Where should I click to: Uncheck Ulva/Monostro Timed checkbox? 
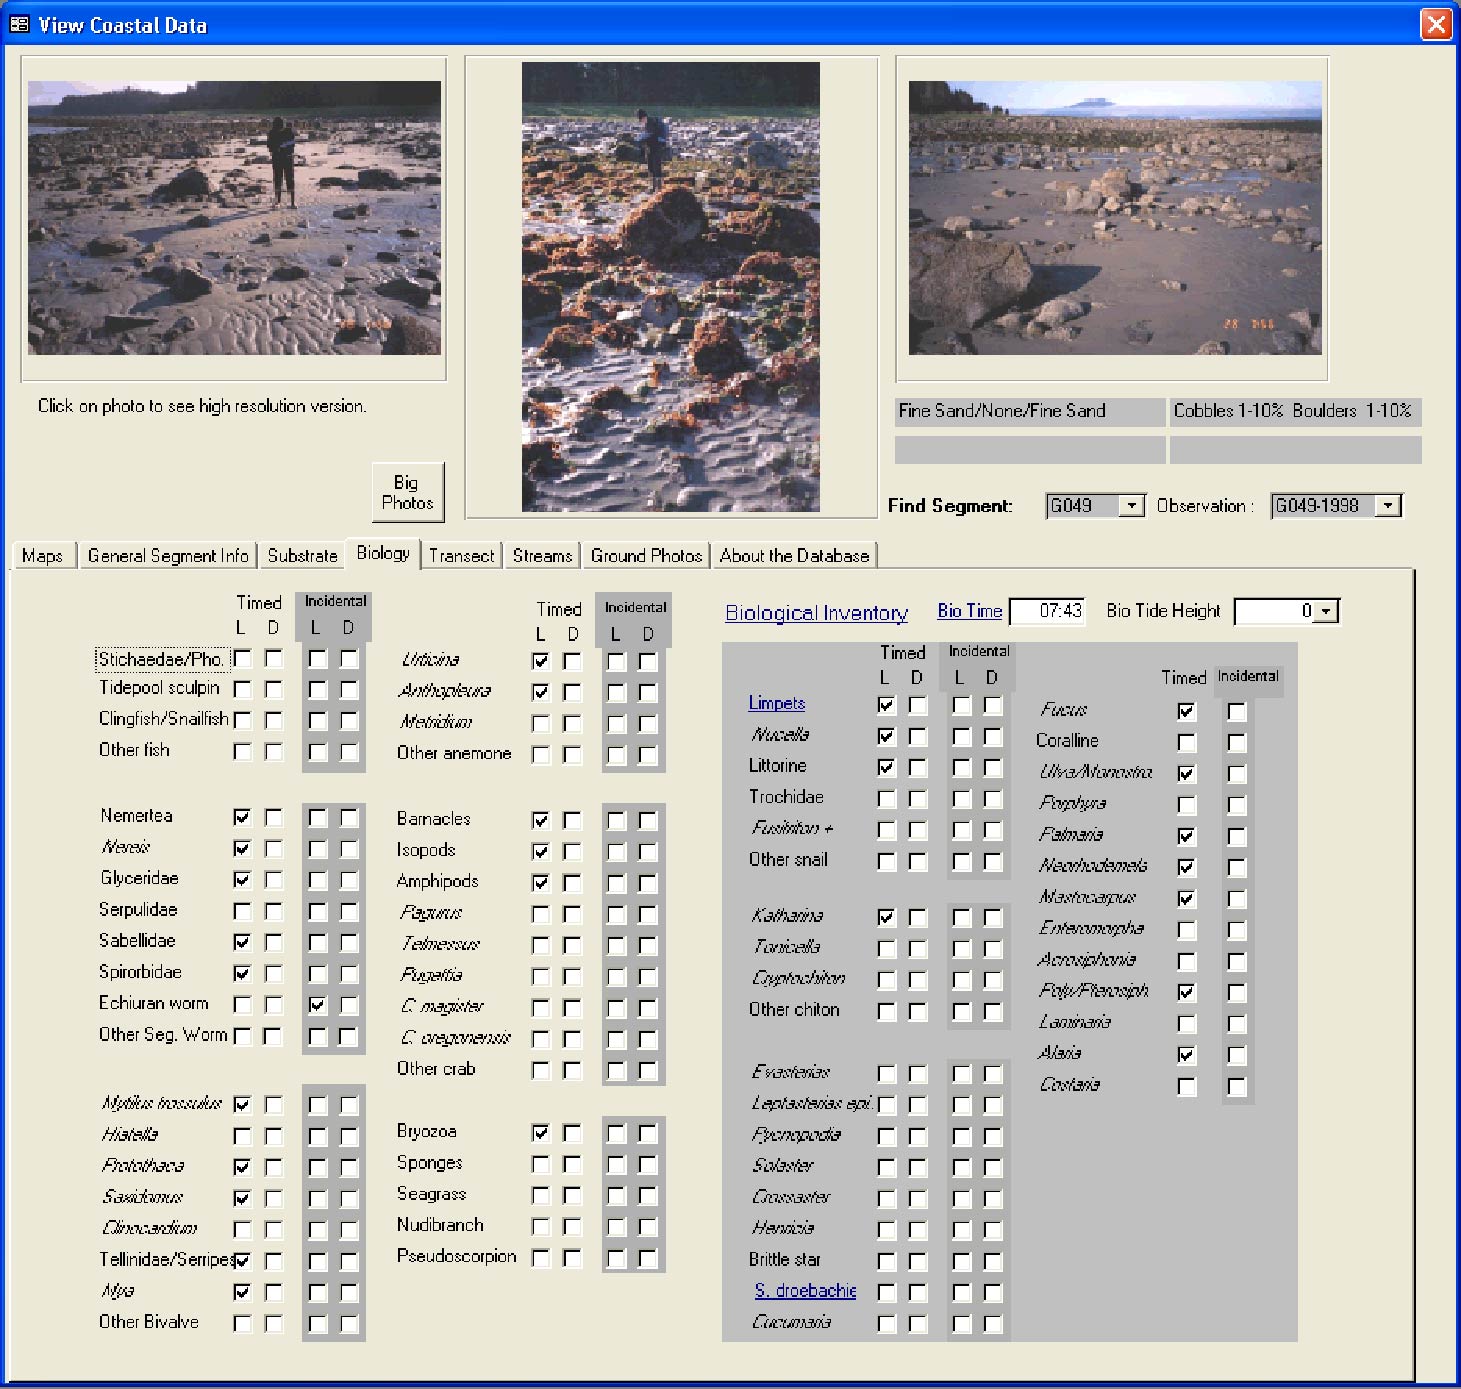click(1186, 773)
